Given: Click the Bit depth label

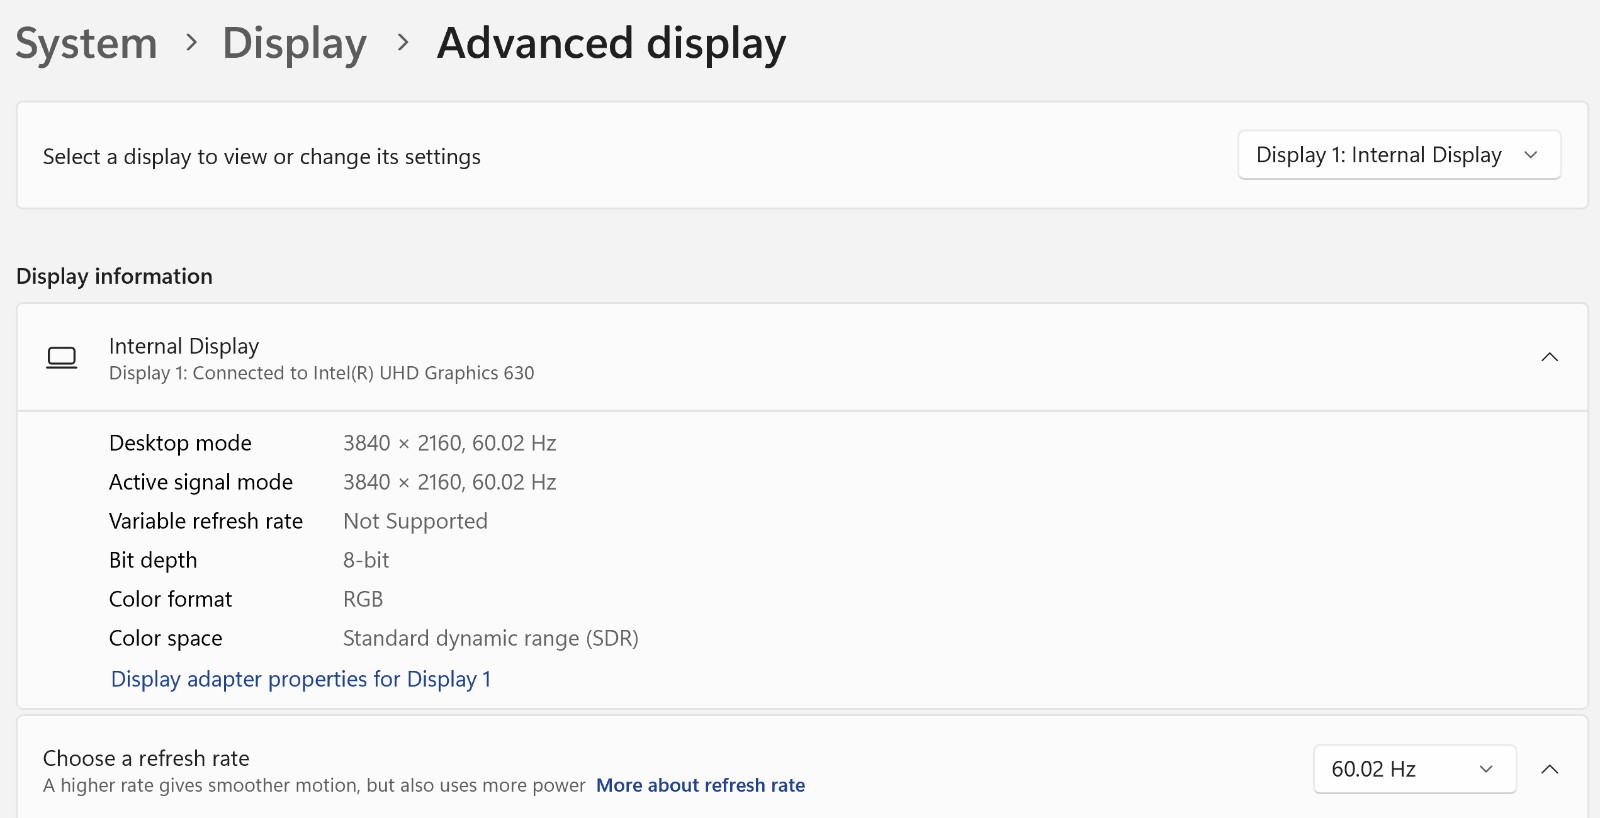Looking at the screenshot, I should (x=153, y=560).
